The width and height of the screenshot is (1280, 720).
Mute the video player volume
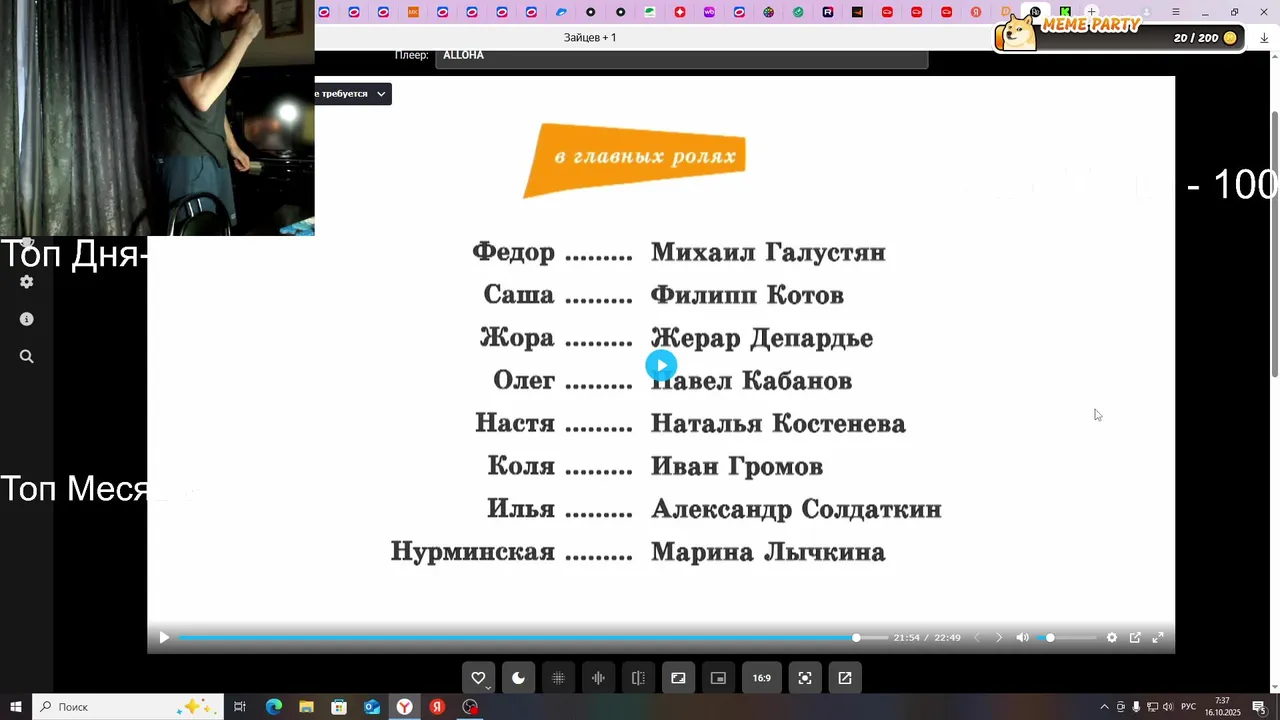click(x=1022, y=638)
